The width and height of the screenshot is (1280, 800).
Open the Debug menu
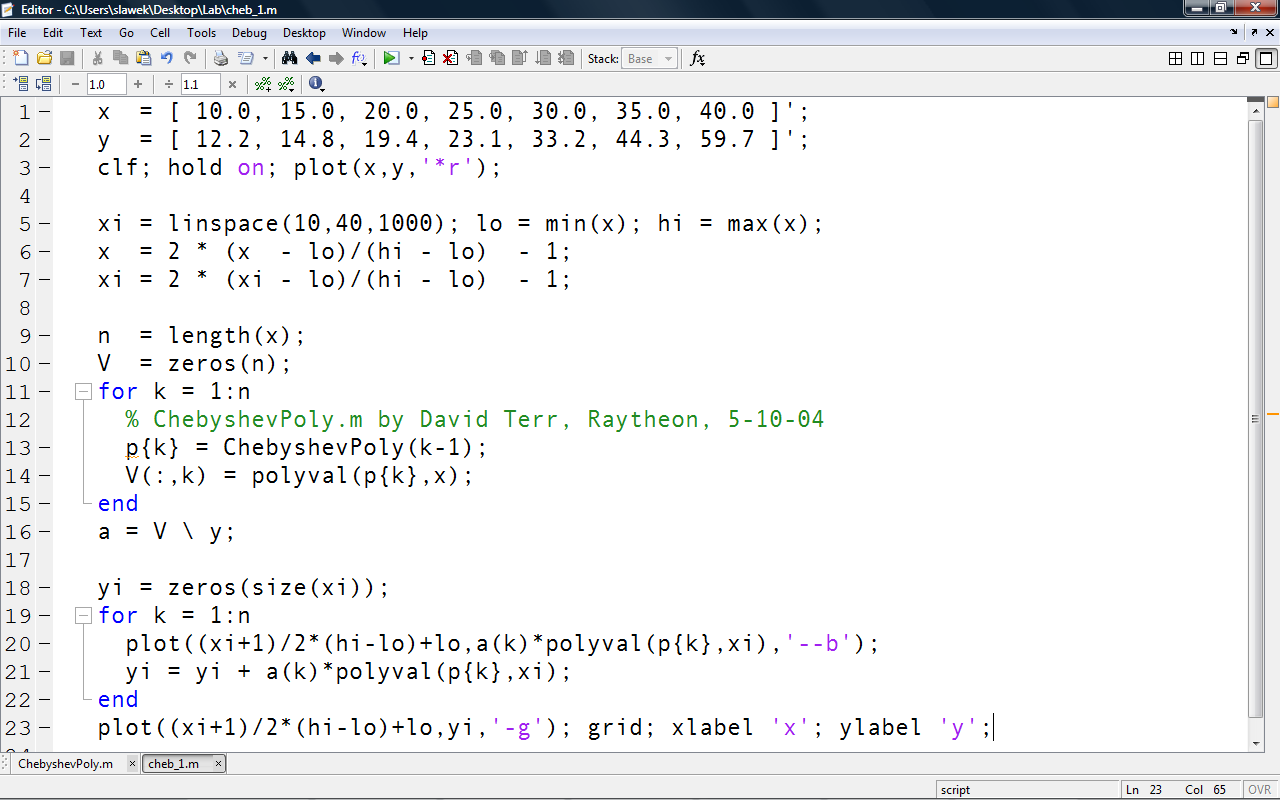[250, 33]
